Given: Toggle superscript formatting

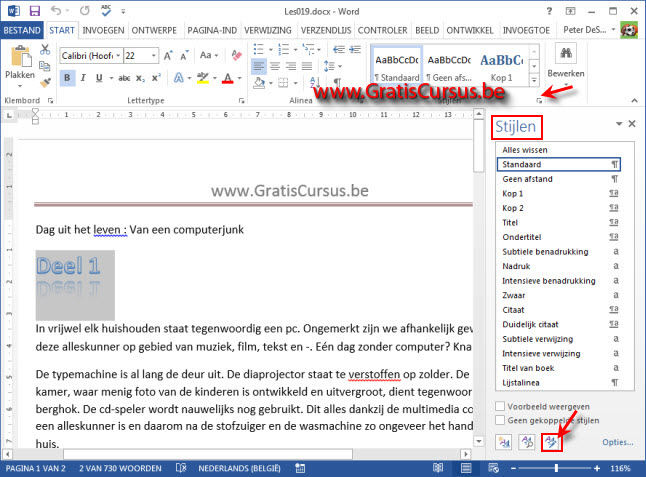Looking at the screenshot, I should [156, 78].
